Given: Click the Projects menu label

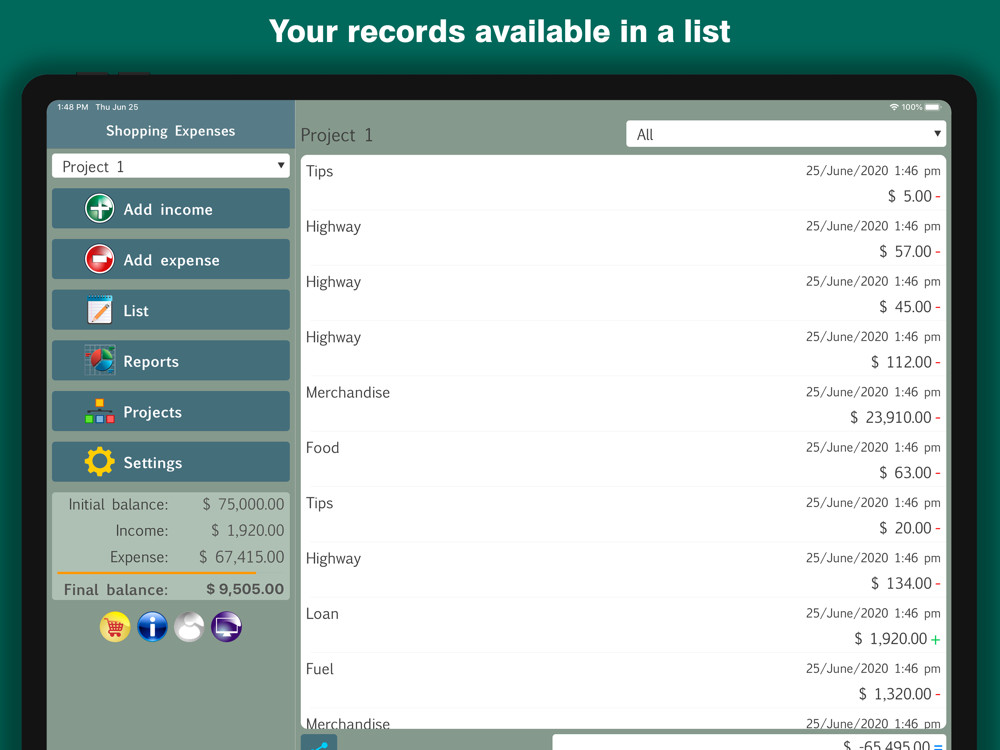Looking at the screenshot, I should [152, 413].
